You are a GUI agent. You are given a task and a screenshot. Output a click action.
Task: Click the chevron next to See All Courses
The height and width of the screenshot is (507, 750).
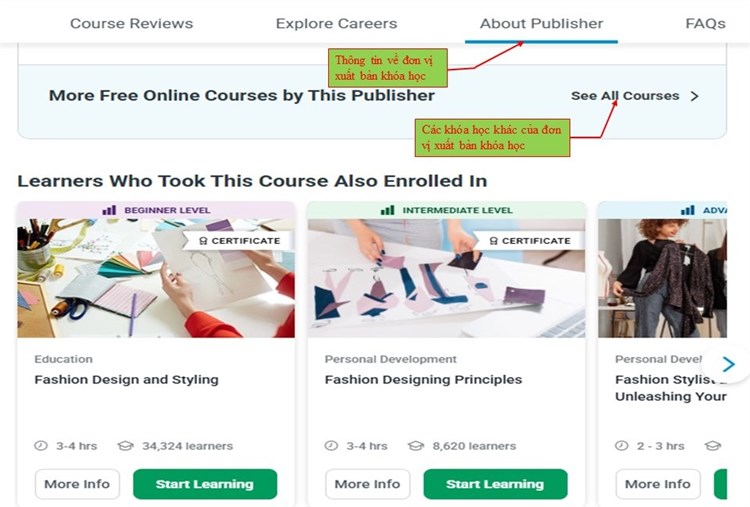(695, 96)
